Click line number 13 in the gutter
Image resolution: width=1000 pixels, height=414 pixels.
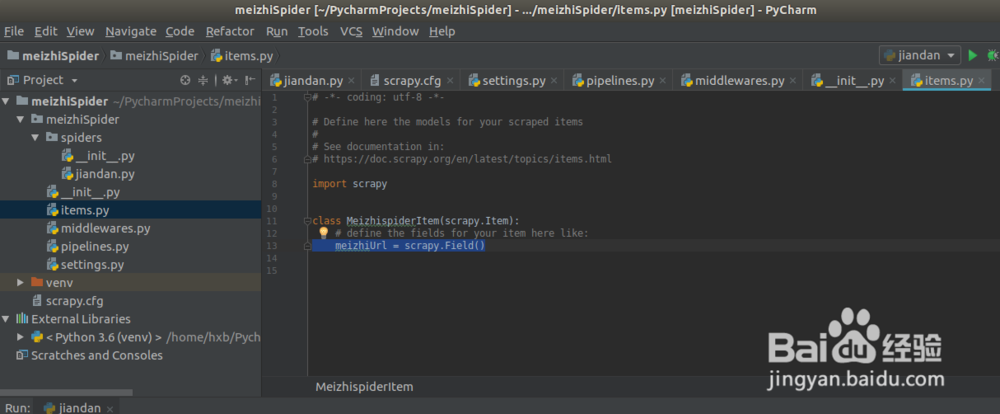pos(272,246)
